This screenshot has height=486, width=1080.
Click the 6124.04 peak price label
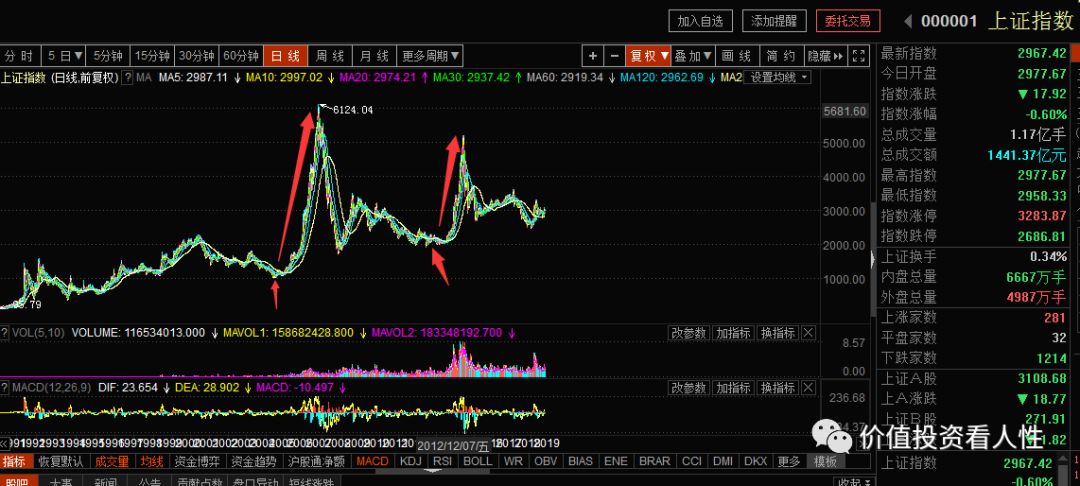point(353,109)
